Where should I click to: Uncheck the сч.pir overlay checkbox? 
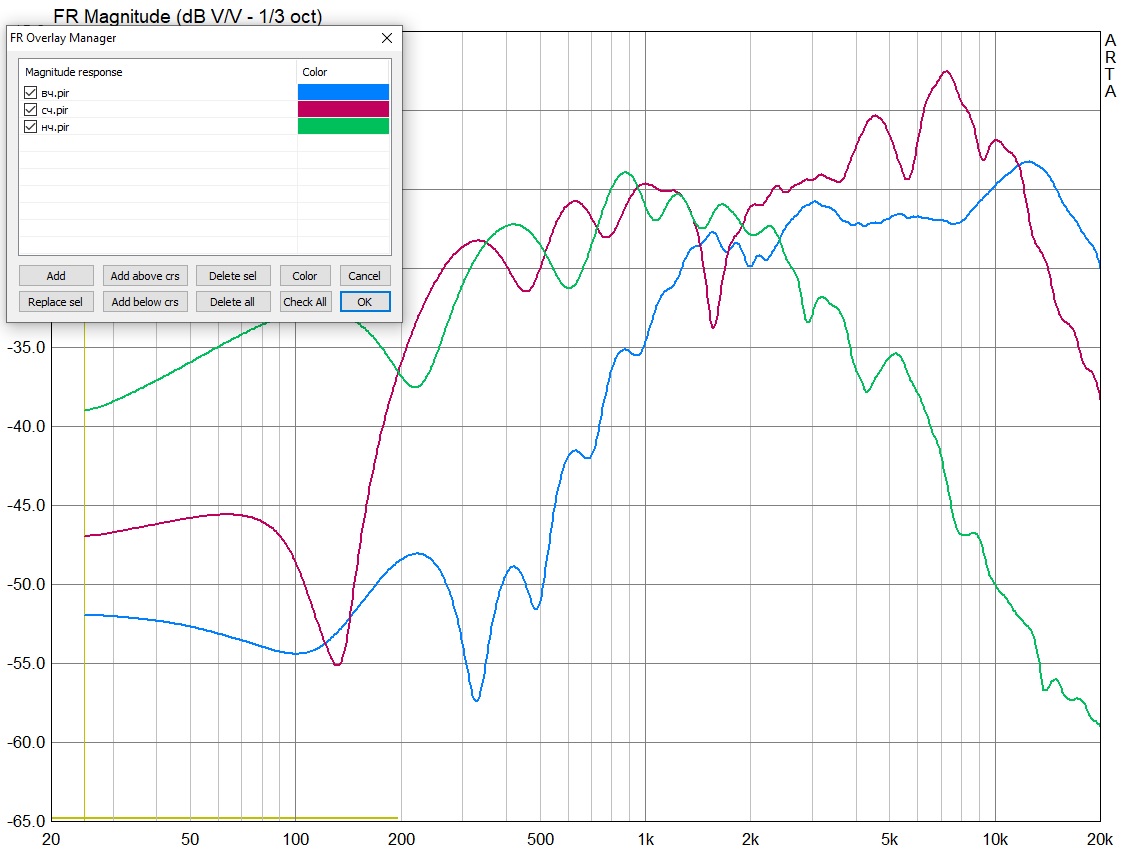click(x=30, y=109)
